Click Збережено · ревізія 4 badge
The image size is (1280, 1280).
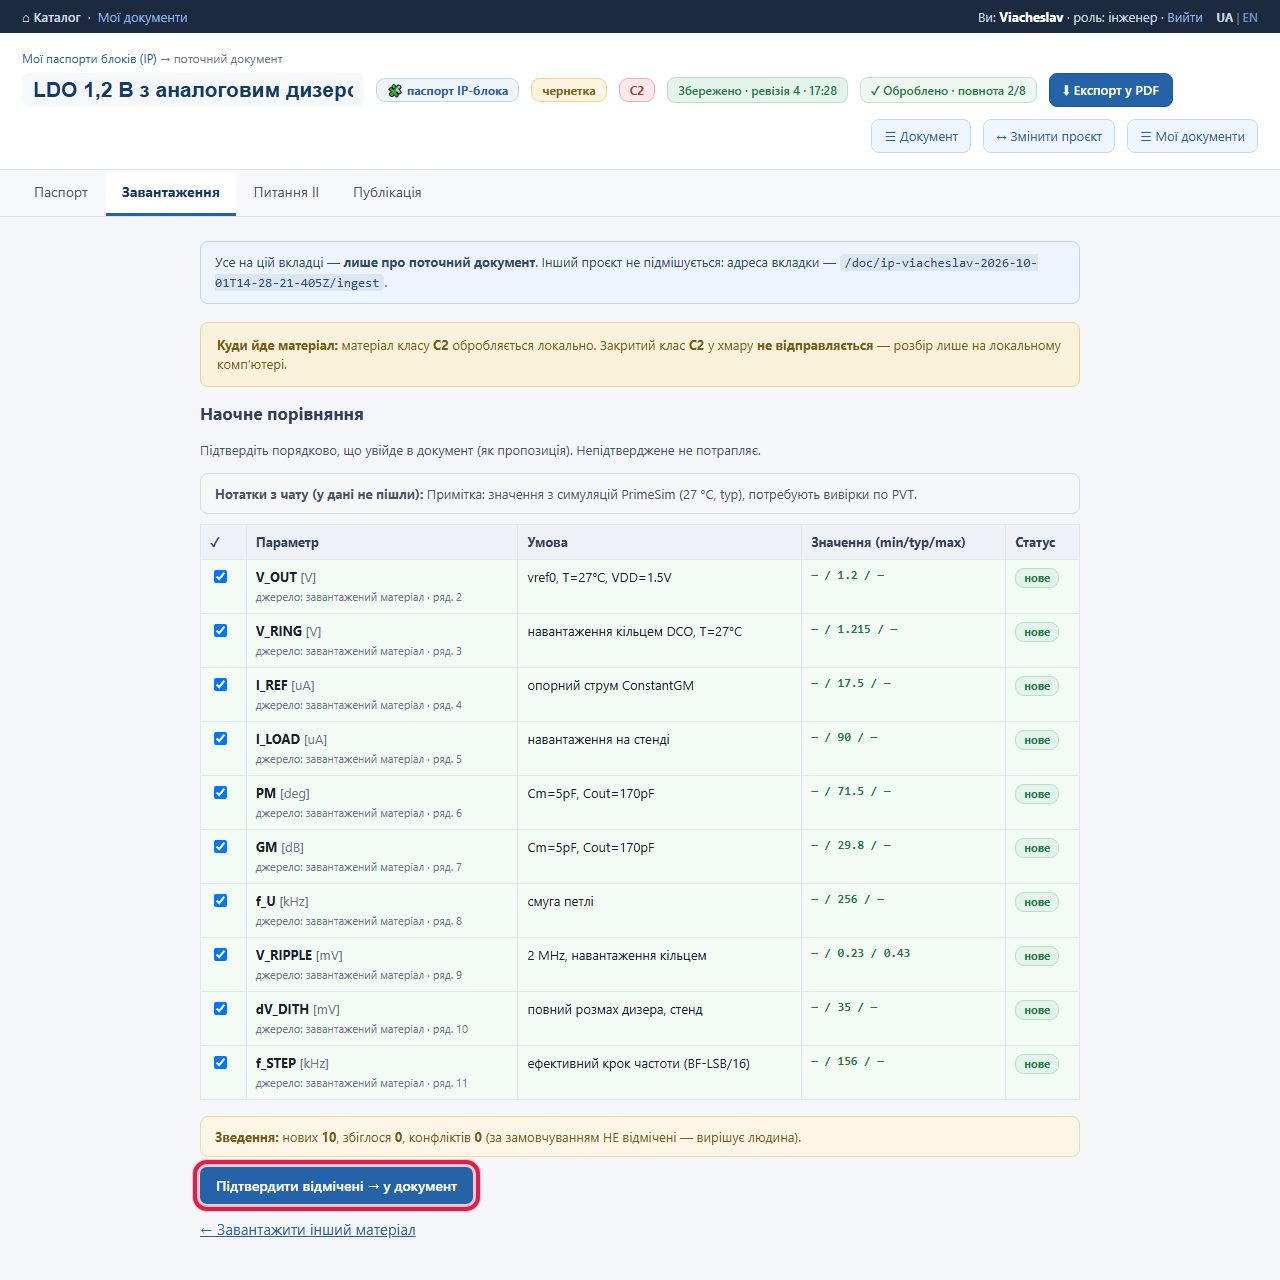click(x=757, y=90)
